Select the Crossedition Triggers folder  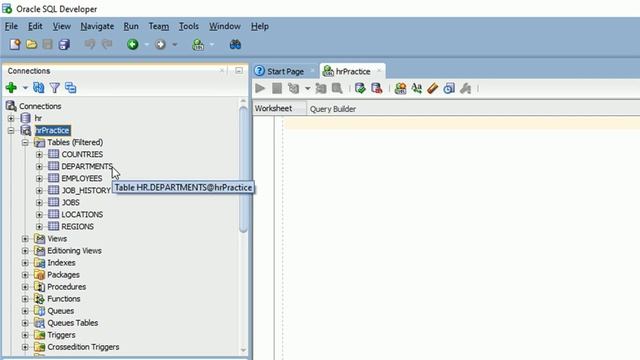[83, 347]
